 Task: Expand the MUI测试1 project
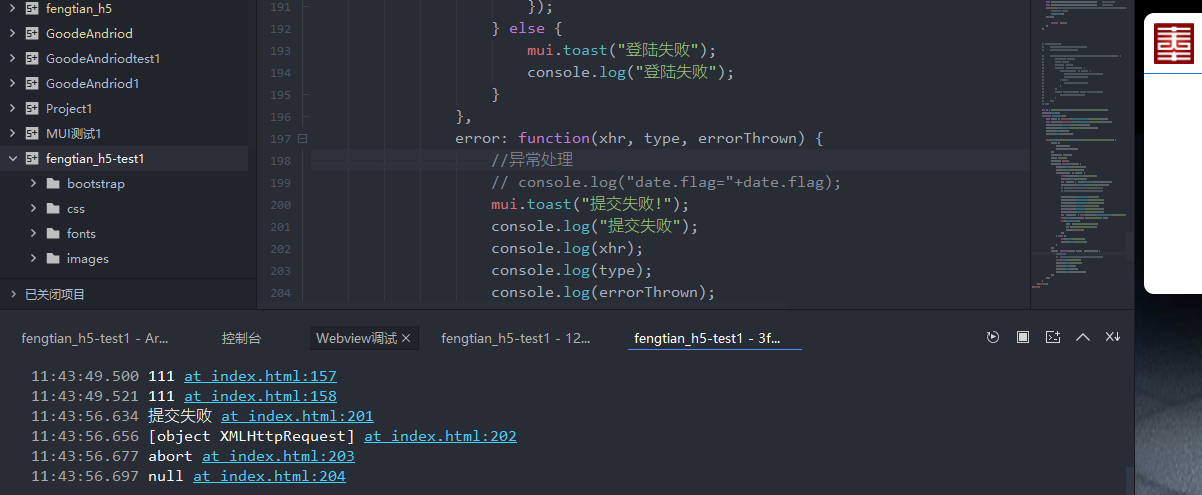[12, 133]
